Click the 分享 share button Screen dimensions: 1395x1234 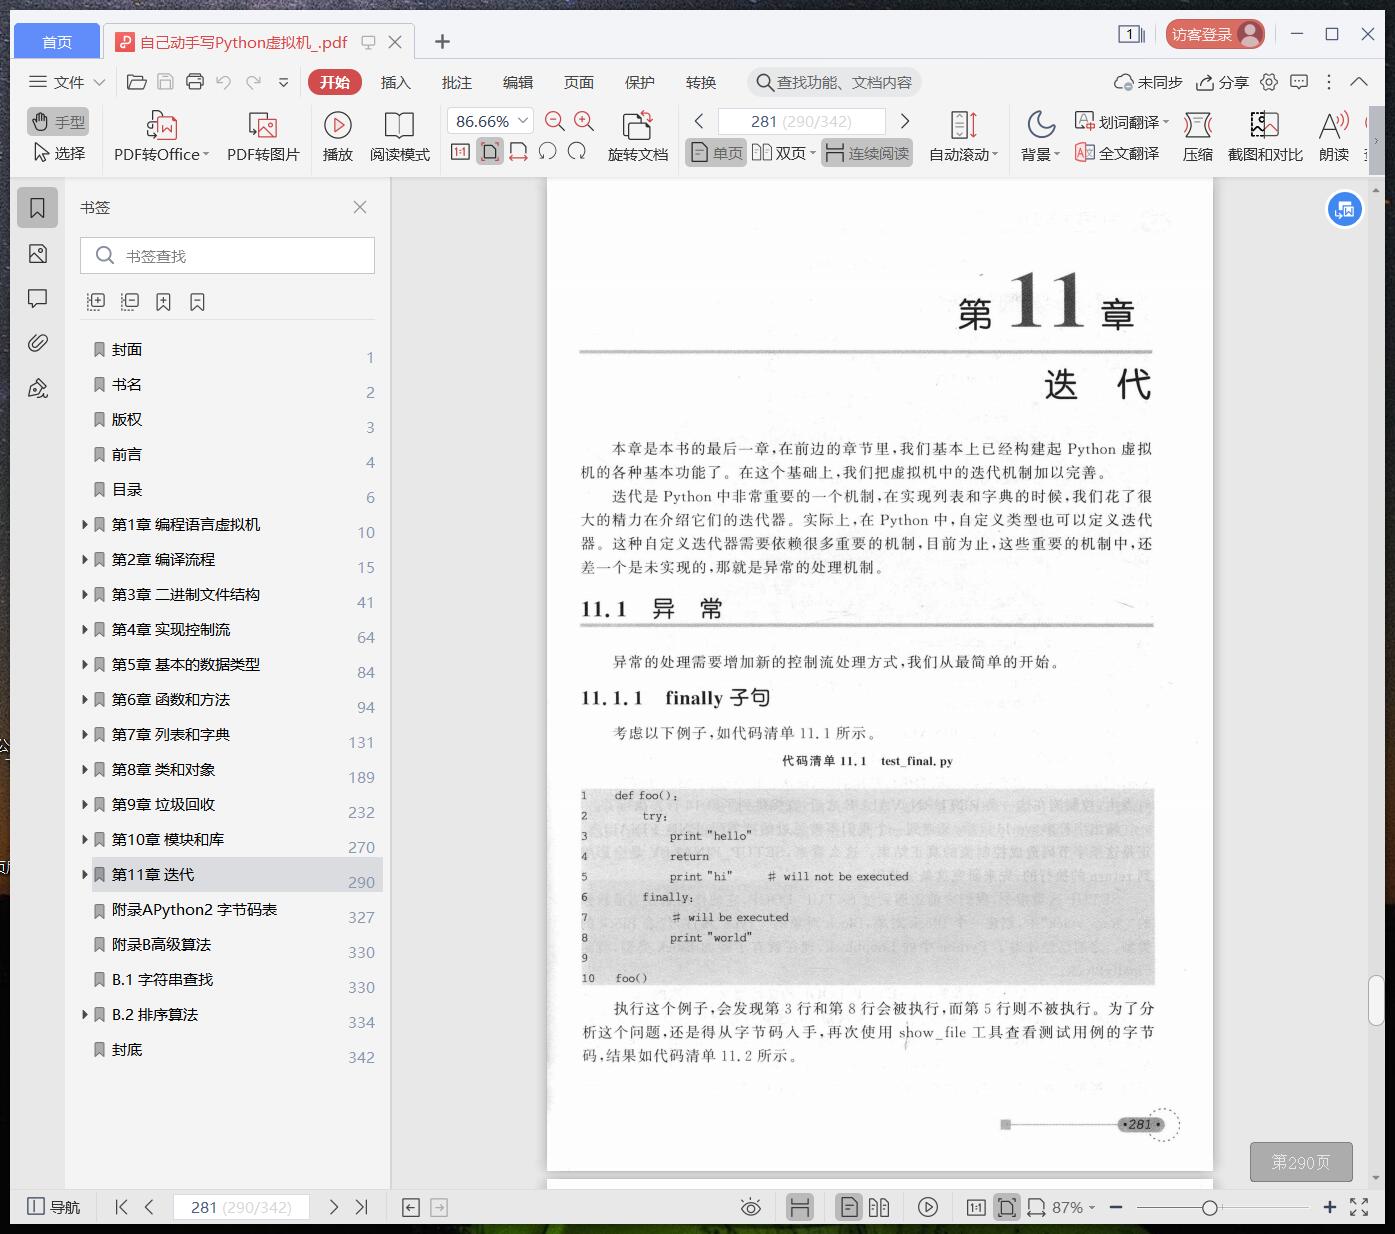coord(1222,82)
